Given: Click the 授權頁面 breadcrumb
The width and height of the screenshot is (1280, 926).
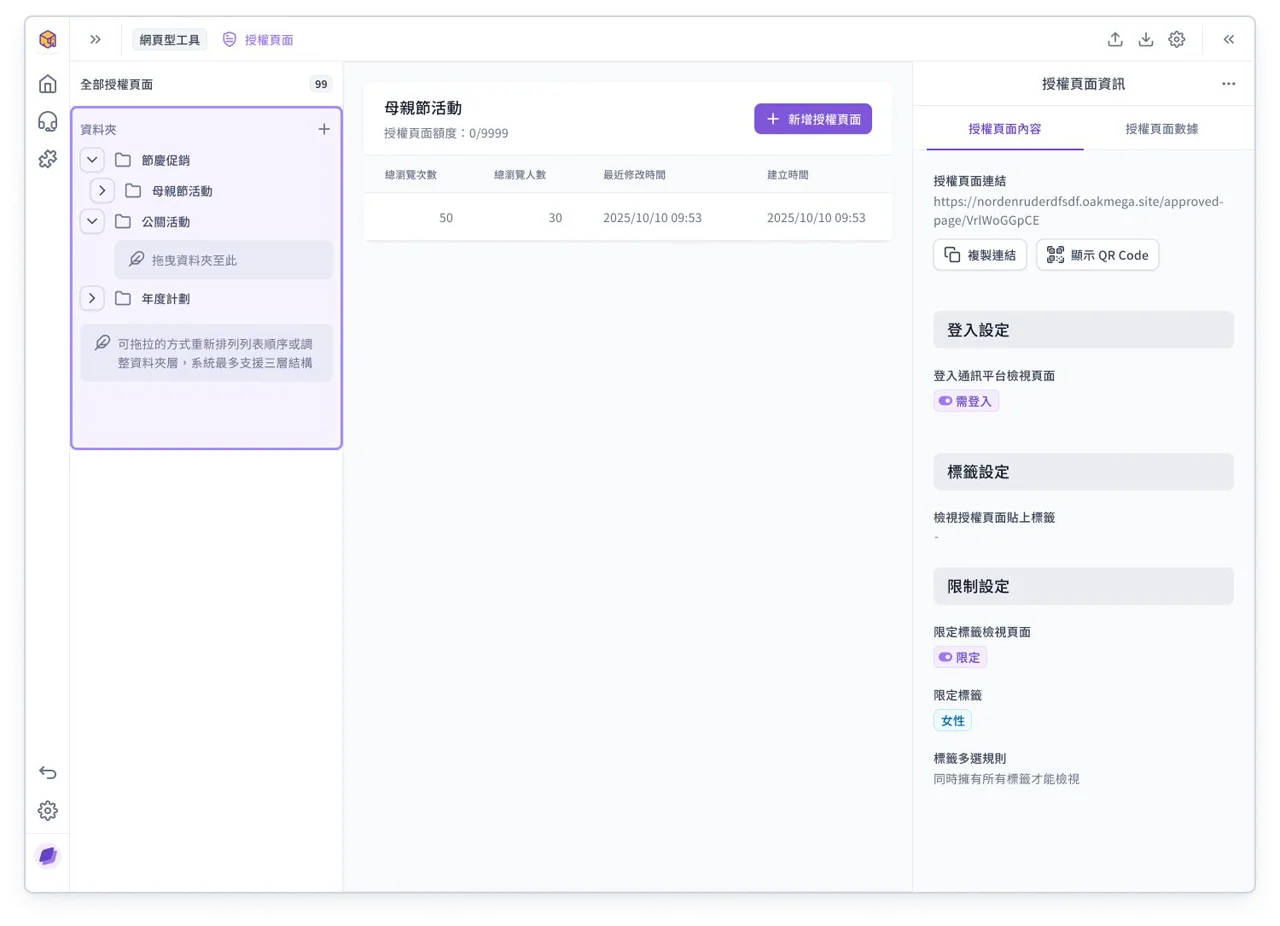Looking at the screenshot, I should [x=258, y=39].
